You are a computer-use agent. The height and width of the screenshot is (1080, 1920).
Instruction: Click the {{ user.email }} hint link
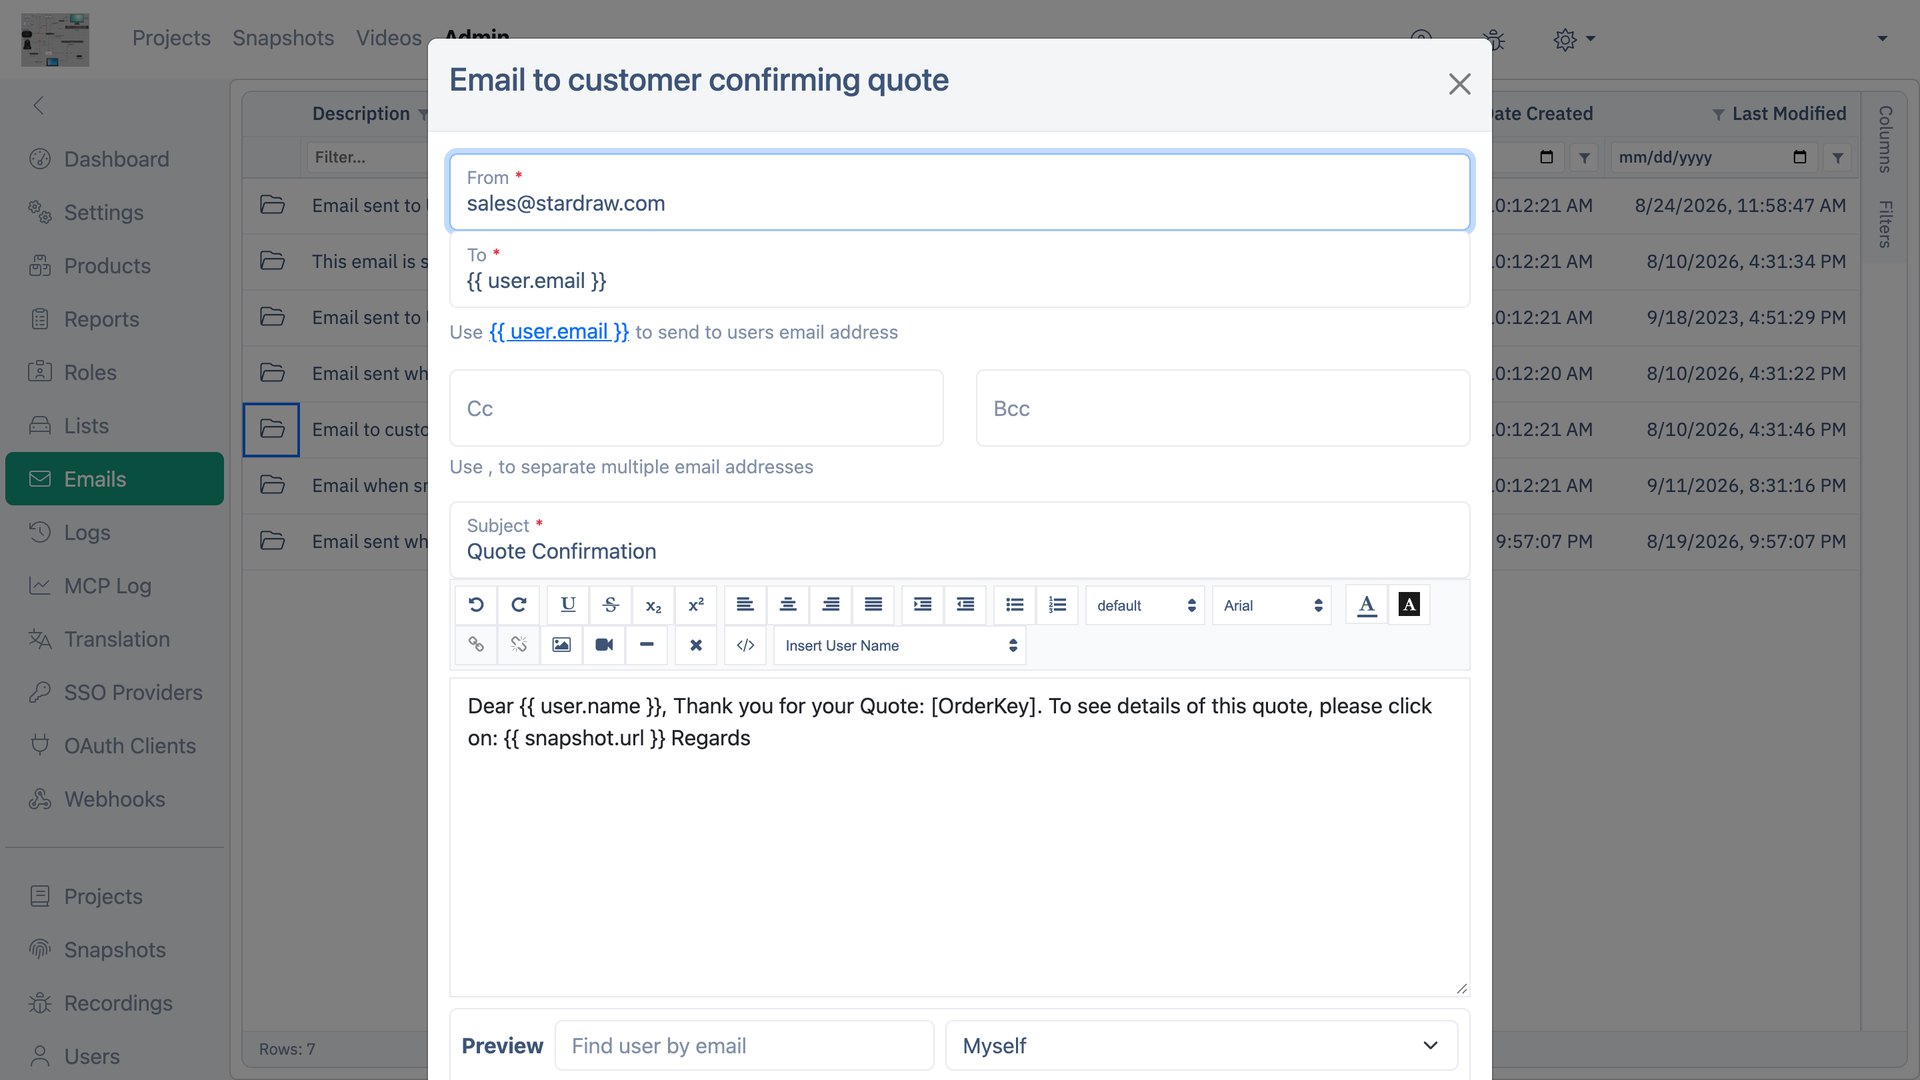pos(559,332)
